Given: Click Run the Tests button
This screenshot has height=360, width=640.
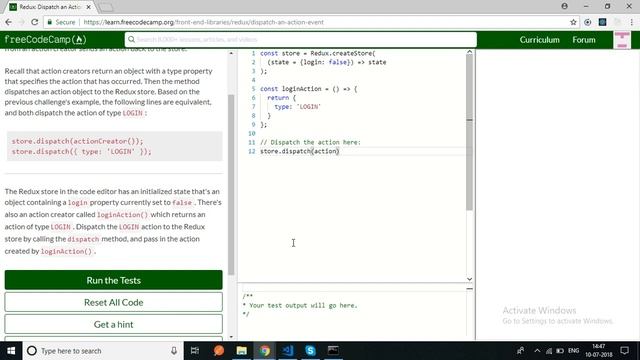Looking at the screenshot, I should [x=113, y=280].
